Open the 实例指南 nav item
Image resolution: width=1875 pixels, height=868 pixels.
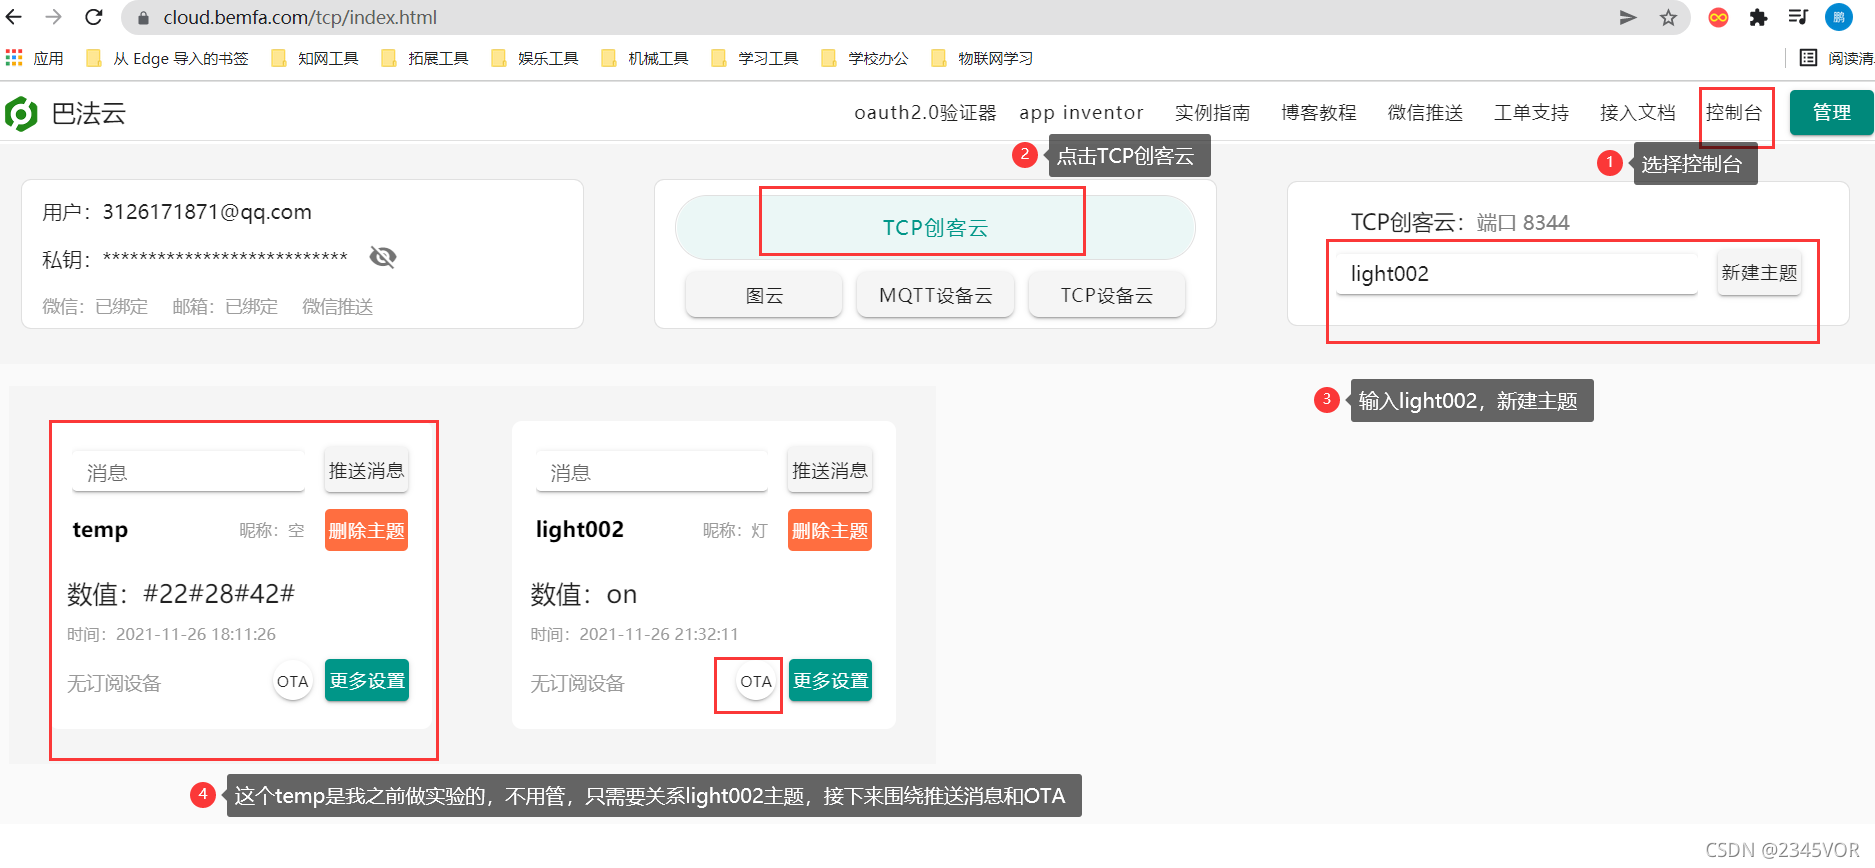tap(1212, 113)
